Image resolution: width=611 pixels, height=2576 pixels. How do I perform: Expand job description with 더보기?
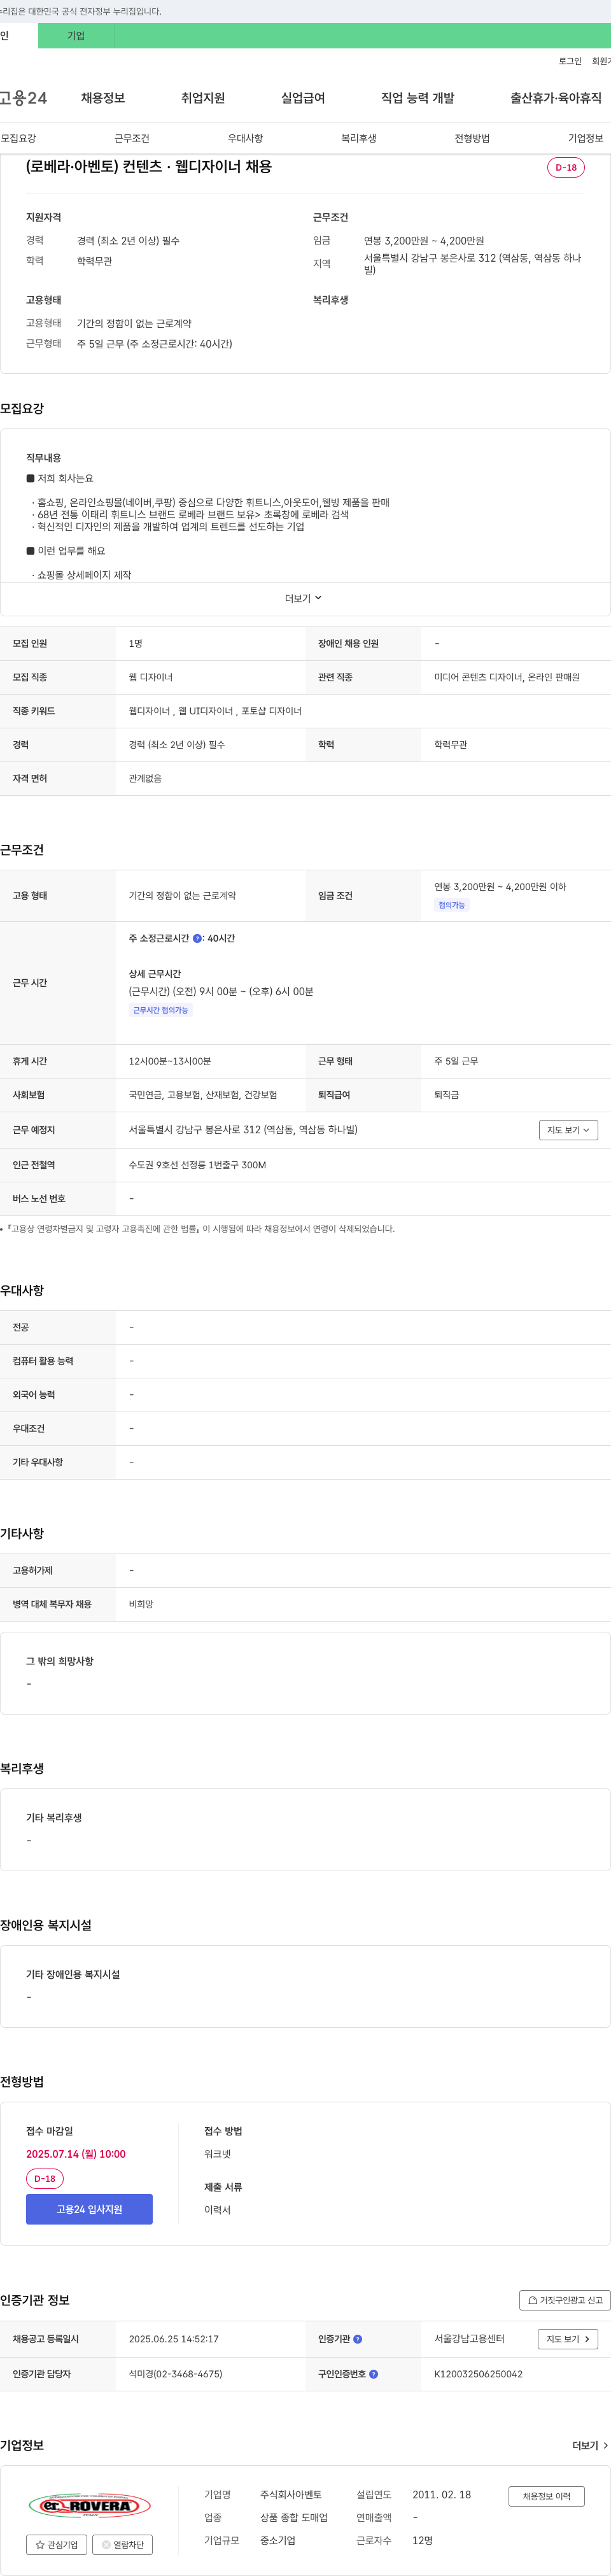coord(303,598)
